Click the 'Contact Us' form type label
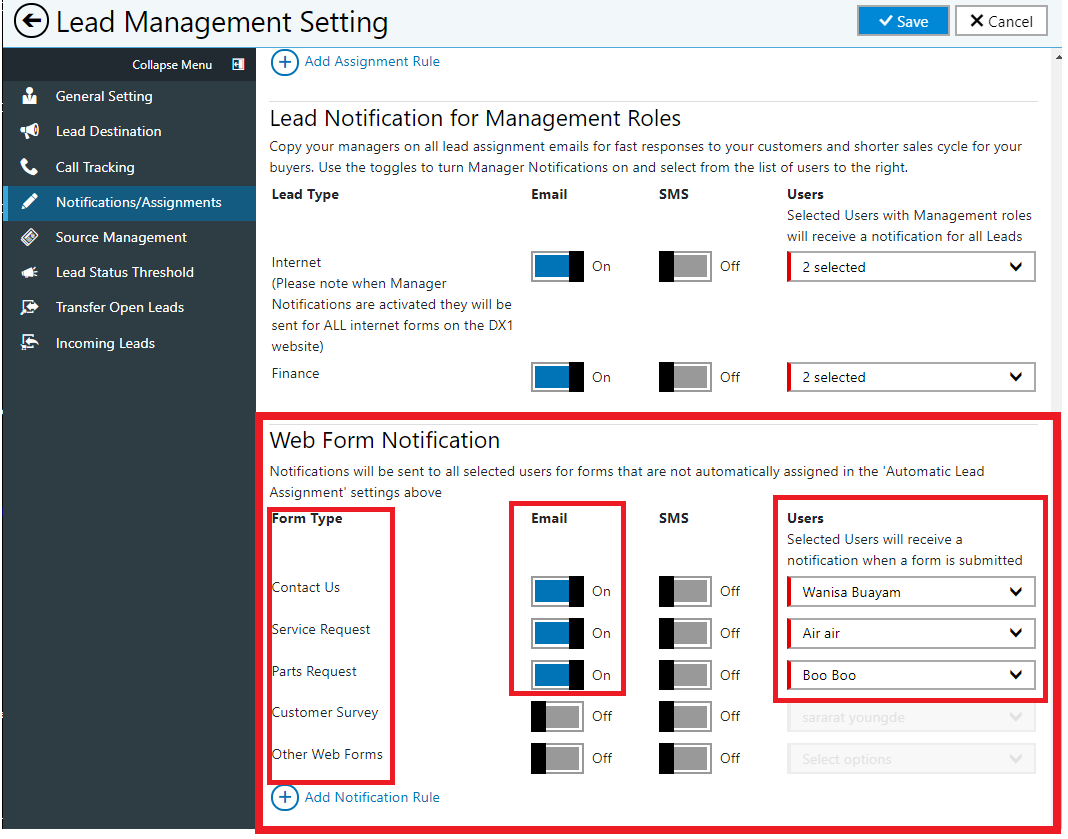This screenshot has height=839, width=1068. coord(306,587)
